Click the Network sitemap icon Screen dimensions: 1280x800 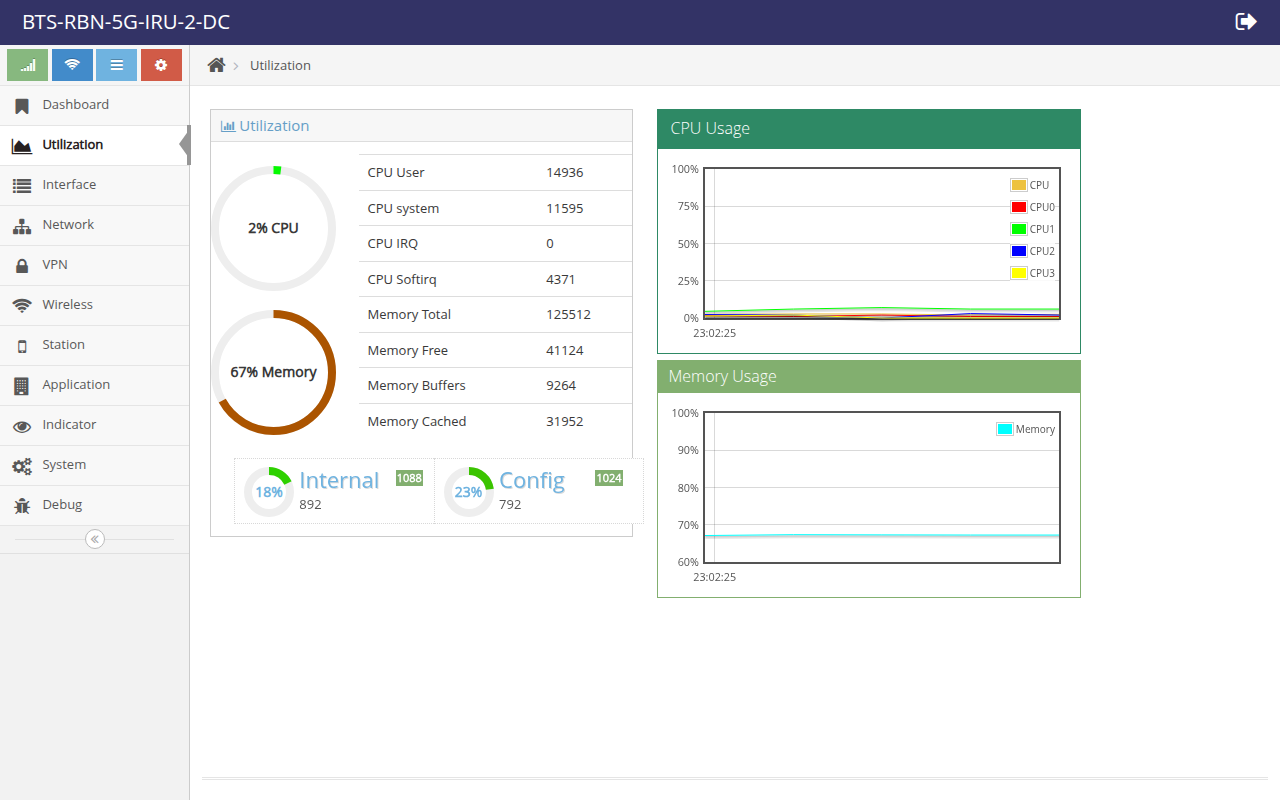(x=22, y=226)
